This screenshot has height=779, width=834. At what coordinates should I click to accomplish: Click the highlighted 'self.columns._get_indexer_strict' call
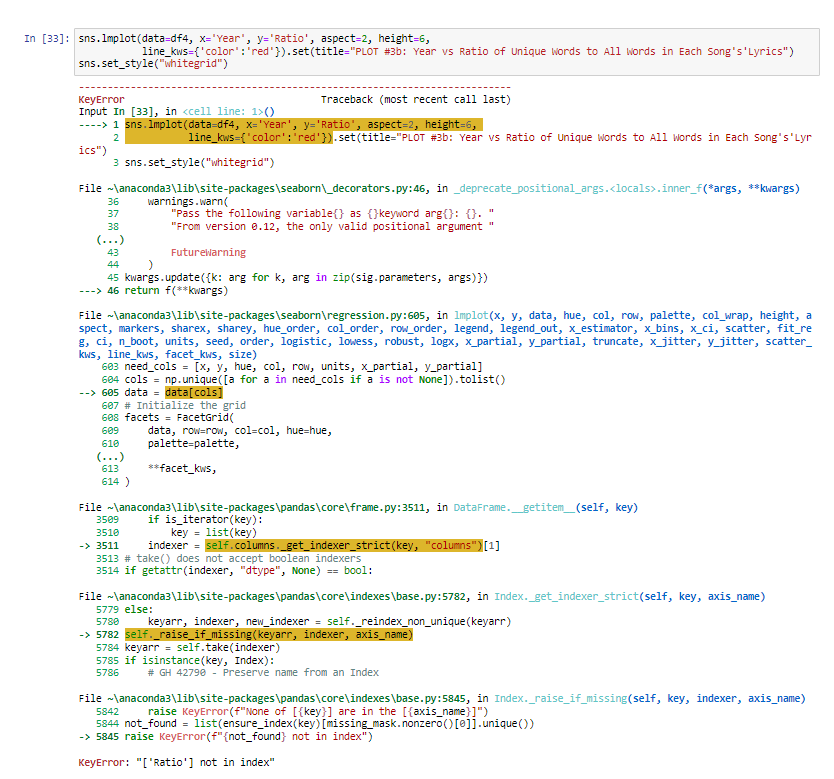[x=344, y=546]
